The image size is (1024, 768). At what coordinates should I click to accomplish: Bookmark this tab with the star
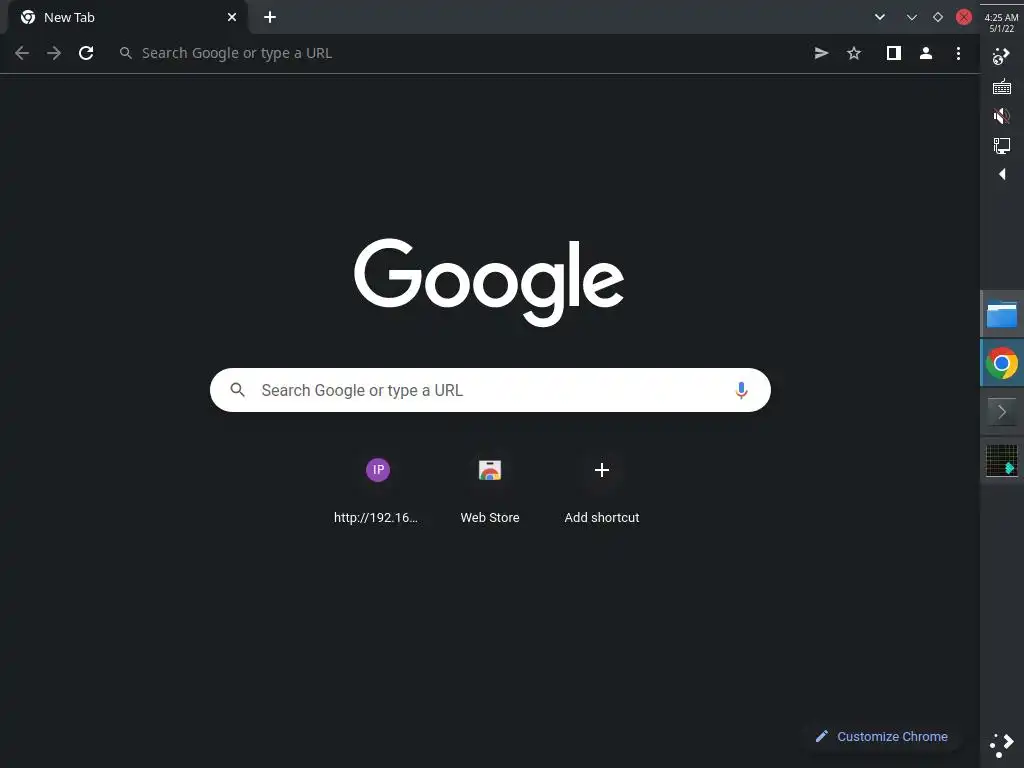(854, 53)
